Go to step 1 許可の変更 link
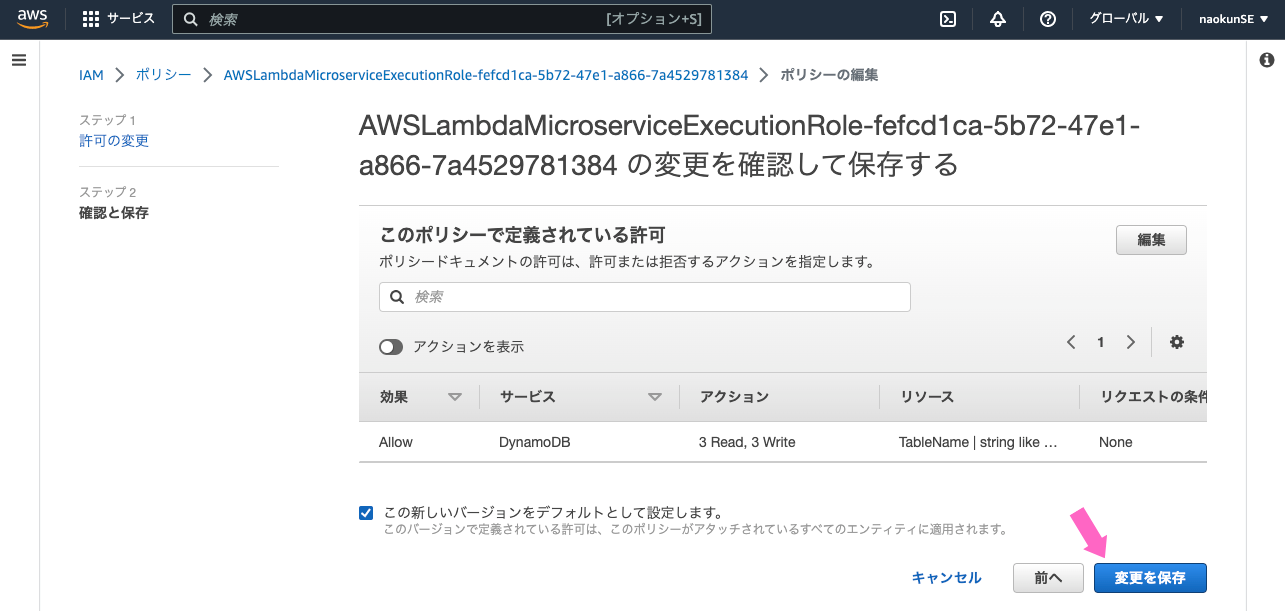This screenshot has width=1285, height=611. coord(114,141)
